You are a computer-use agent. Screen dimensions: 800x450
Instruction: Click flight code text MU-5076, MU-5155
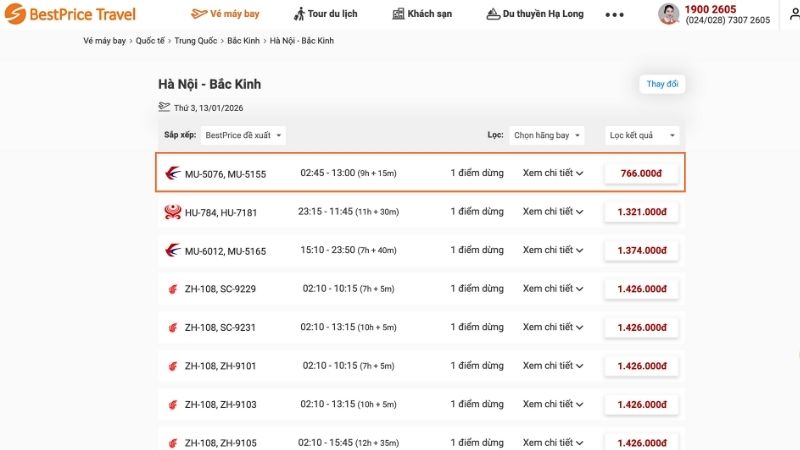tap(226, 174)
